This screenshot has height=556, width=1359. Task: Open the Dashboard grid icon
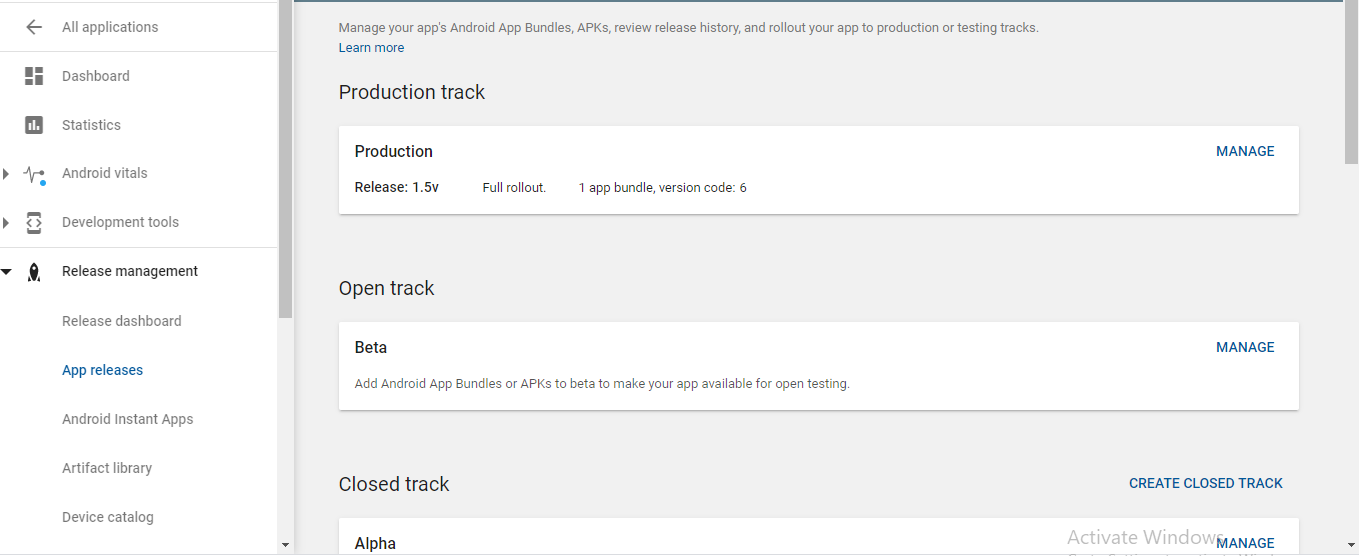tap(34, 76)
